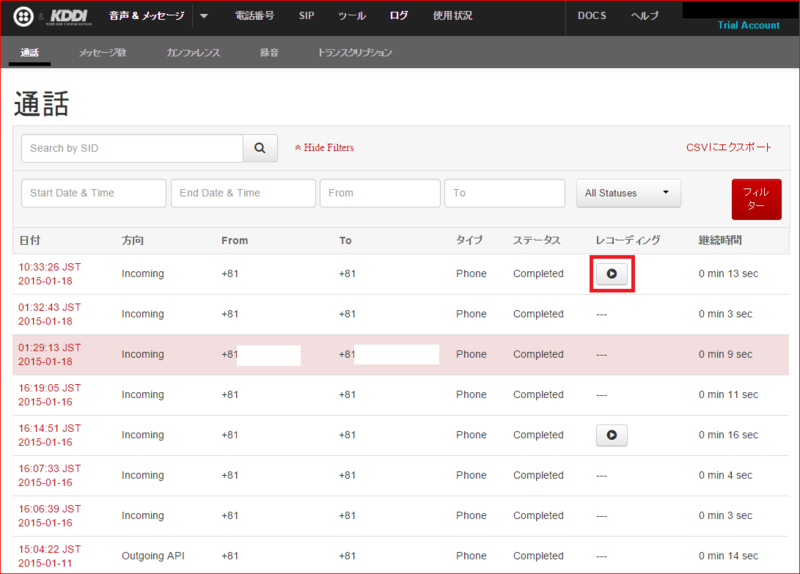The width and height of the screenshot is (800, 574).
Task: Open call details for 01:32:43 JST 2015-01-18
Action: pyautogui.click(x=49, y=314)
